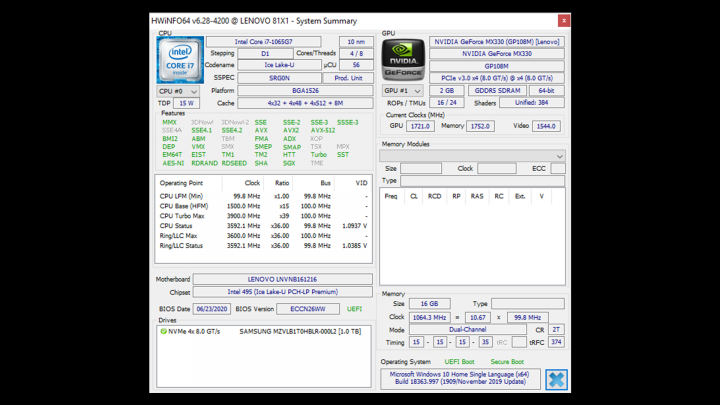Open the CPU #0 selector dropdown
Viewport: 720px width, 405px height.
(x=178, y=91)
